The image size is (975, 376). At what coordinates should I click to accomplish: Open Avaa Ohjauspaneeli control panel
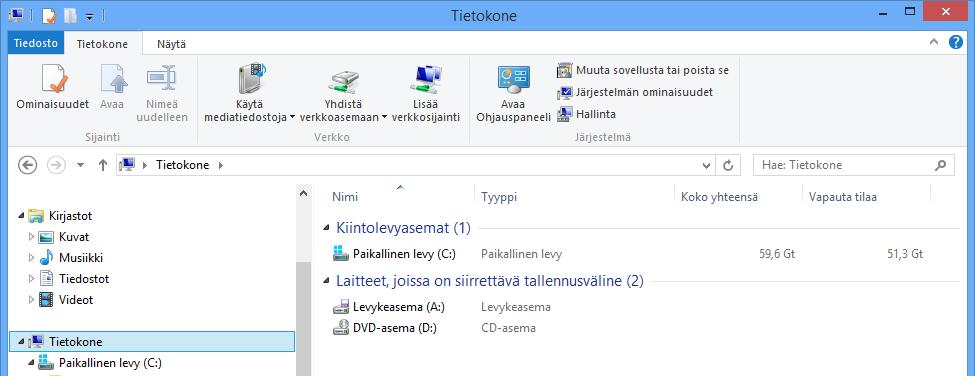(x=514, y=94)
